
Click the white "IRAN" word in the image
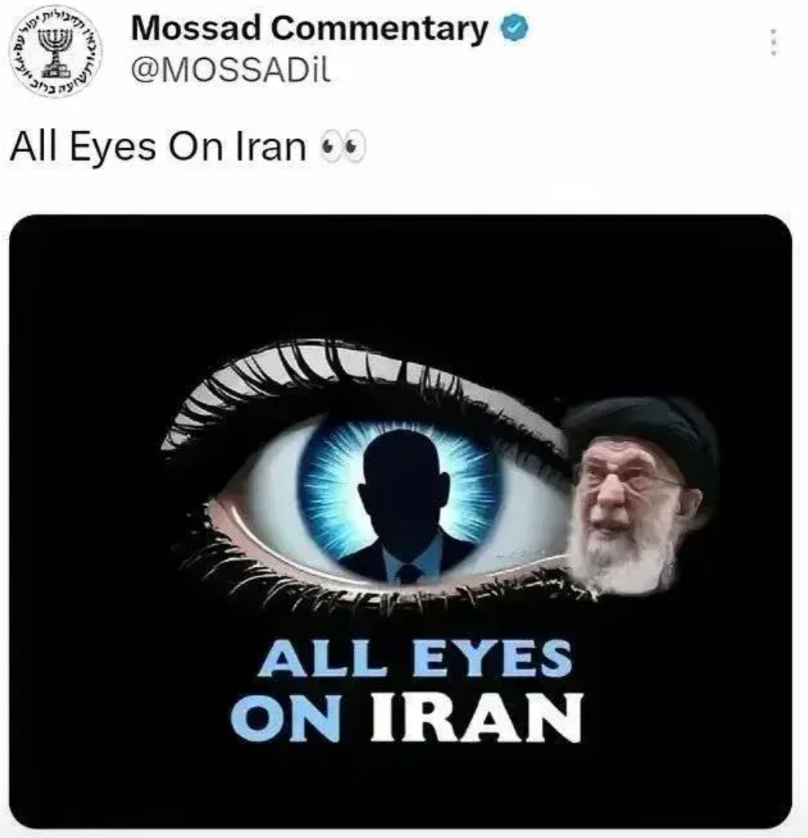(x=476, y=717)
